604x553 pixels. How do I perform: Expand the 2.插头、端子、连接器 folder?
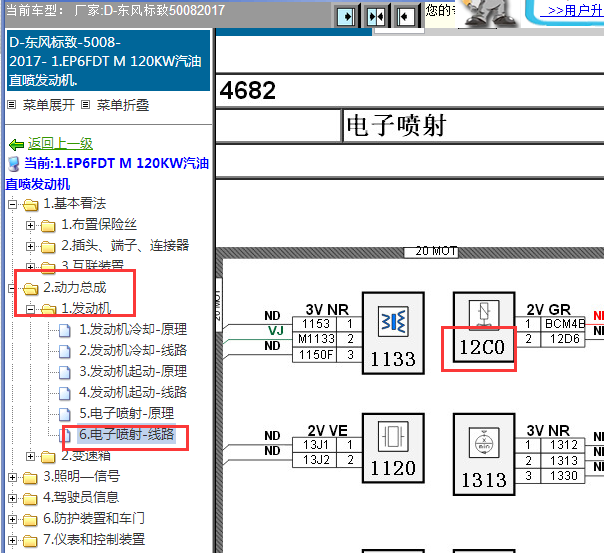[x=30, y=246]
